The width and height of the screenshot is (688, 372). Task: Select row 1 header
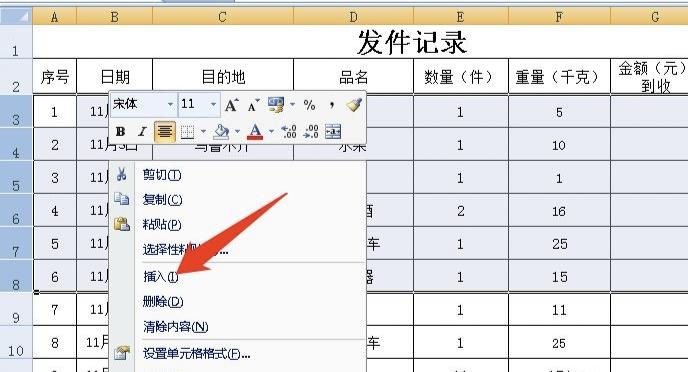[x=16, y=42]
